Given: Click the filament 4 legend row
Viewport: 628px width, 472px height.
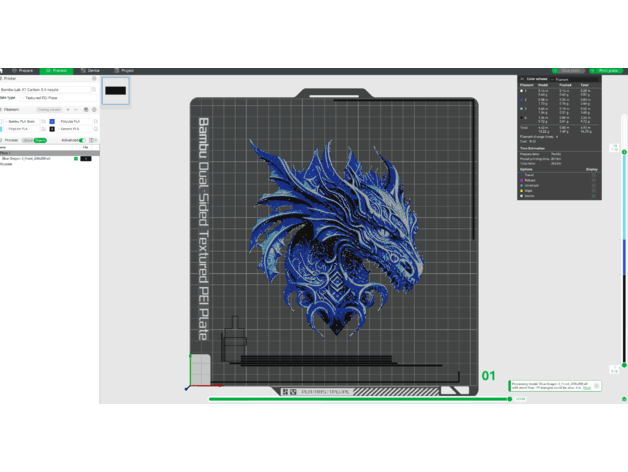Looking at the screenshot, I should point(559,119).
